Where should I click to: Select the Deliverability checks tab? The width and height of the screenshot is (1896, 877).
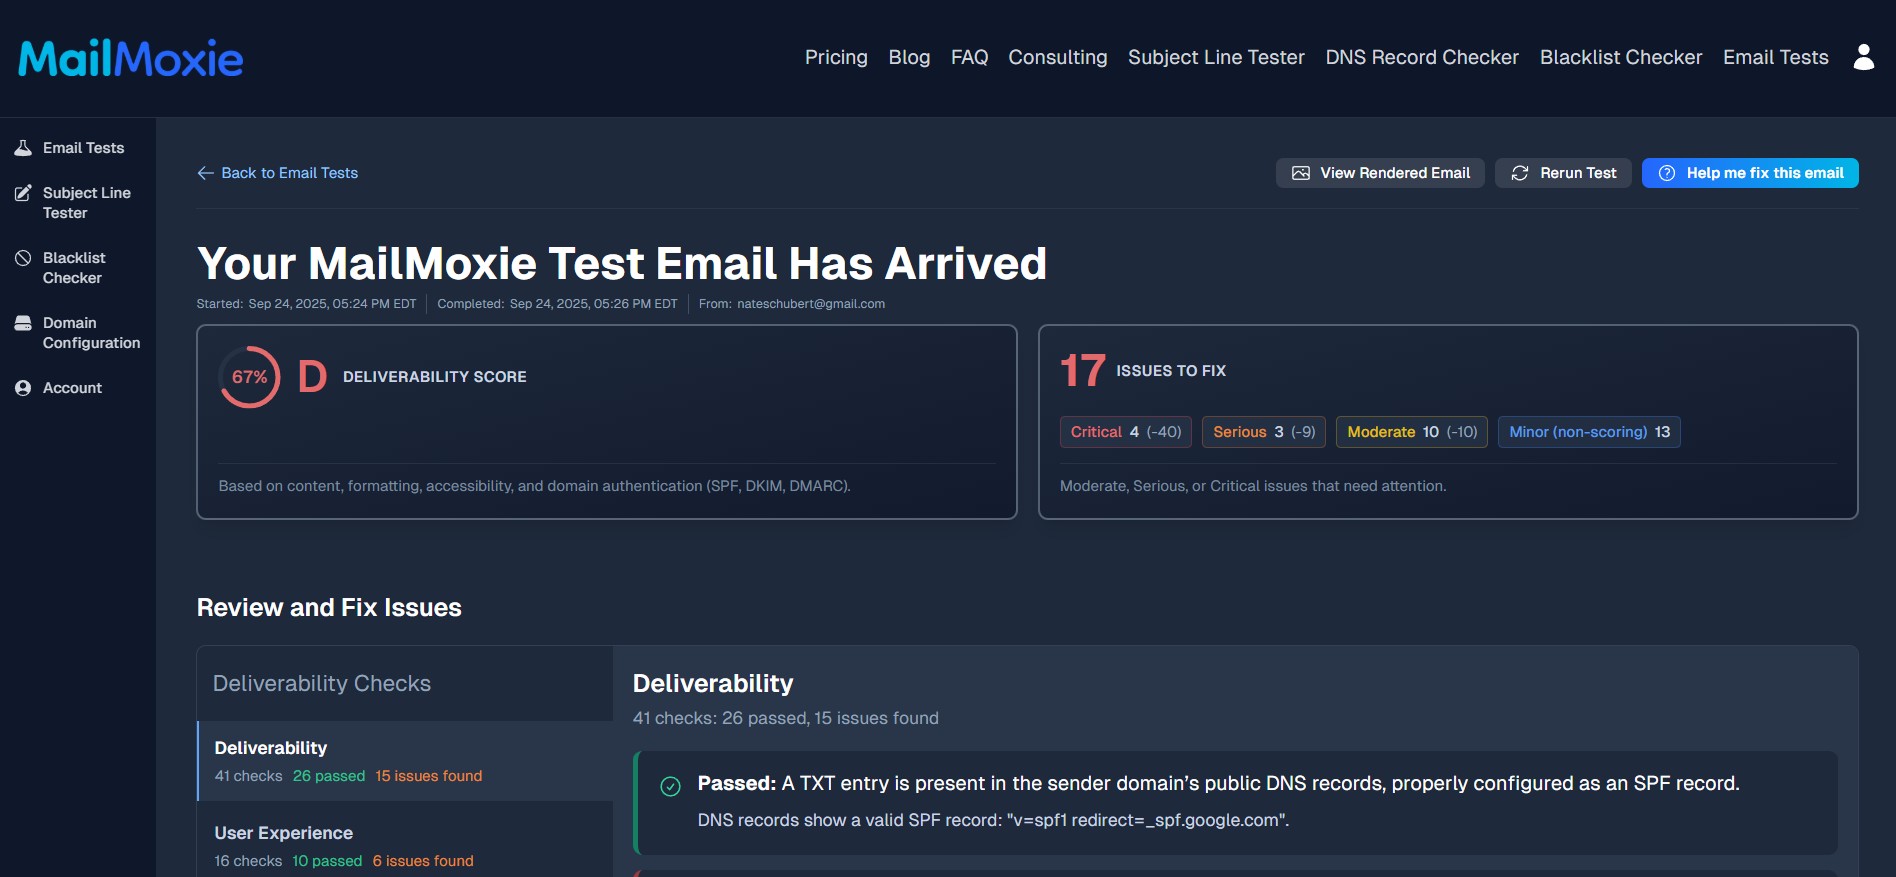pyautogui.click(x=405, y=761)
